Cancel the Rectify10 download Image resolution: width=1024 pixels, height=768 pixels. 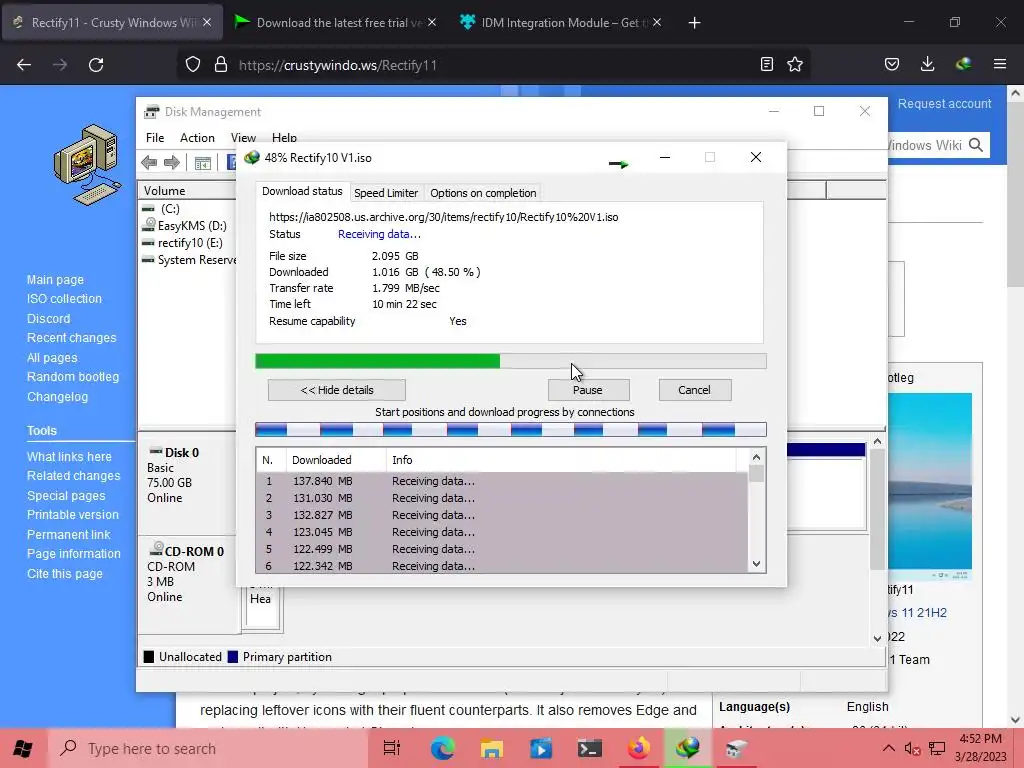695,390
